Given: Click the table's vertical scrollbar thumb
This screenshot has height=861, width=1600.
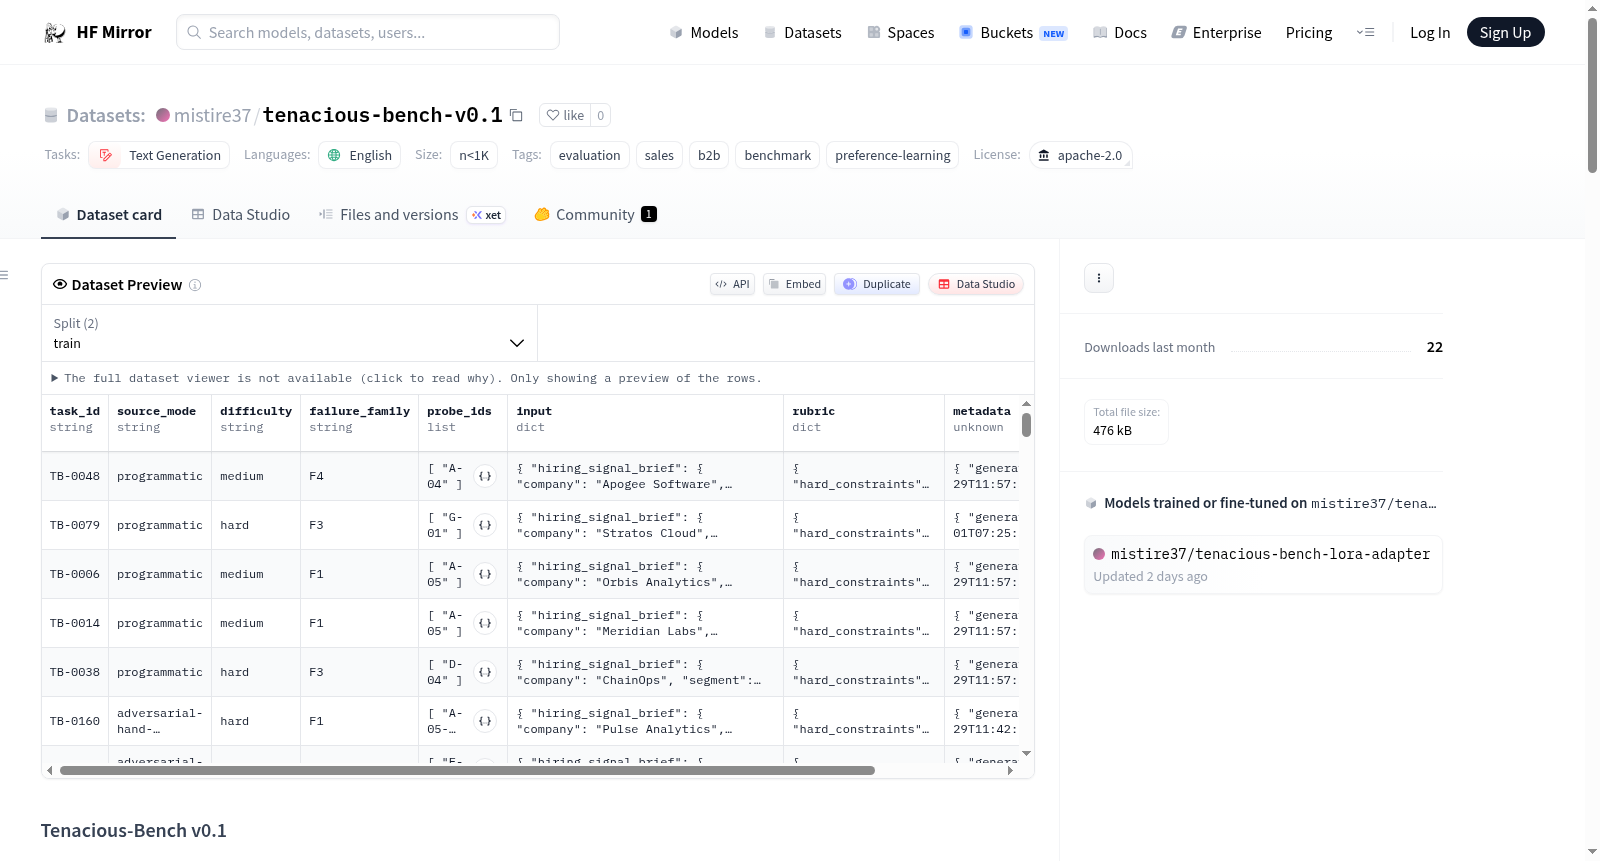Looking at the screenshot, I should 1026,425.
